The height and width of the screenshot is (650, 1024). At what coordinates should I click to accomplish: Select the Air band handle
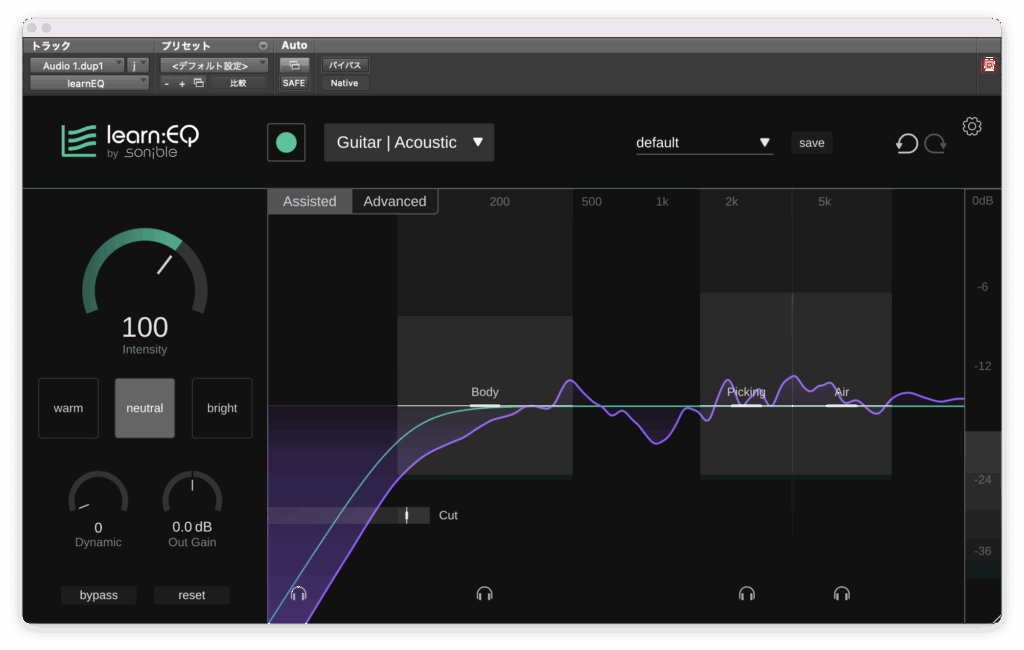click(842, 406)
